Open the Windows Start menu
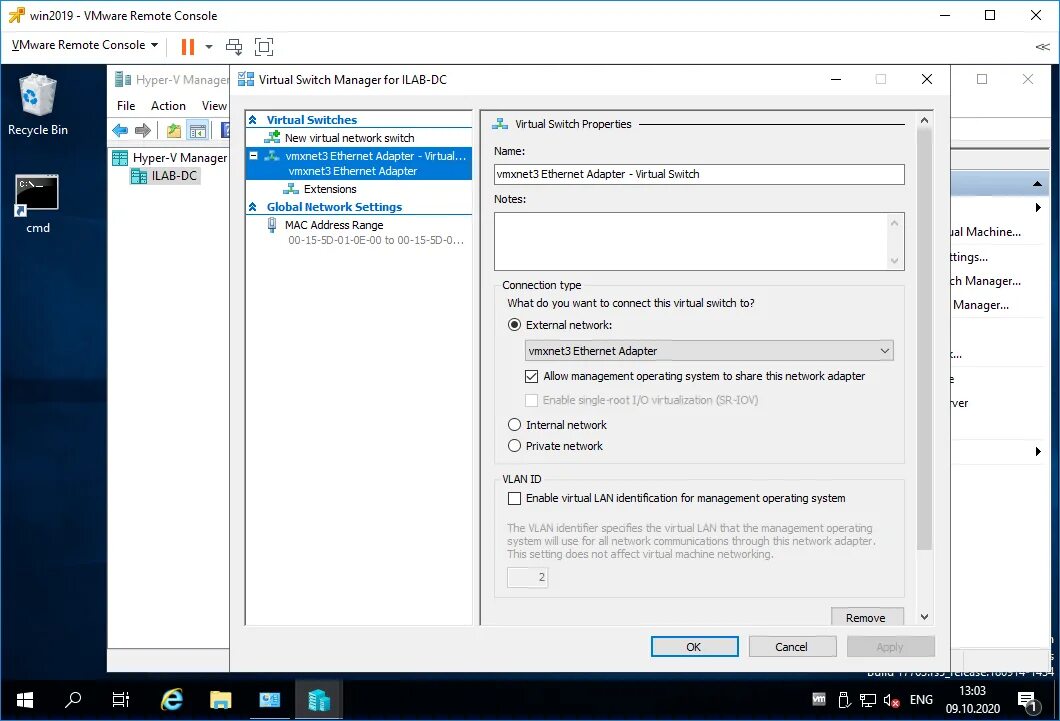 24,700
